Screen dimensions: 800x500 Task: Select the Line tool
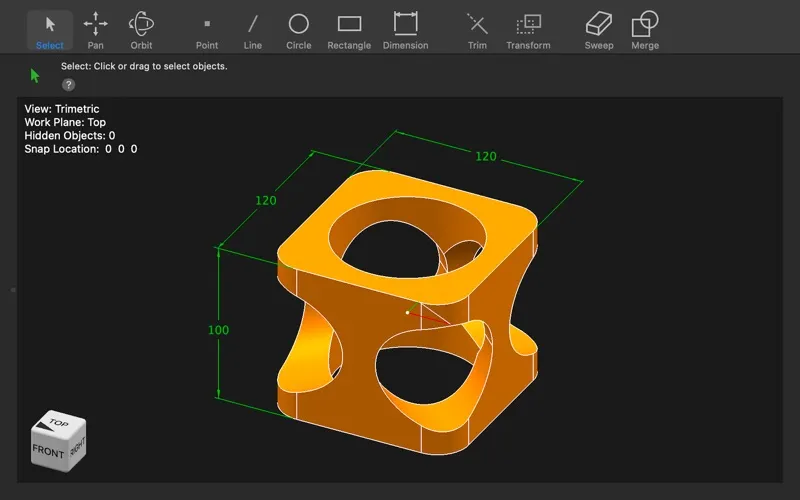(x=253, y=31)
